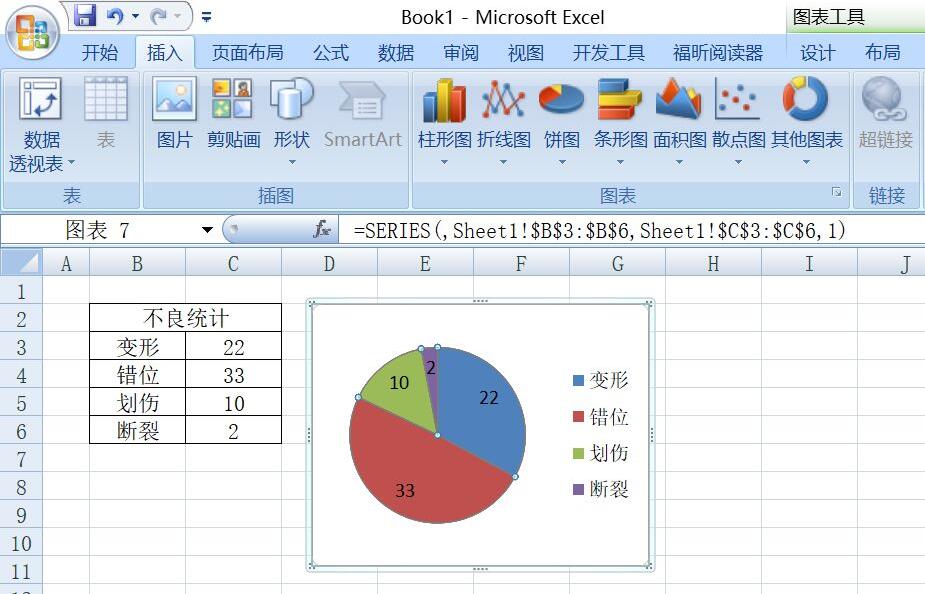This screenshot has width=925, height=594.
Task: Expand the 数据透视表 dropdown arrow
Action: point(71,162)
